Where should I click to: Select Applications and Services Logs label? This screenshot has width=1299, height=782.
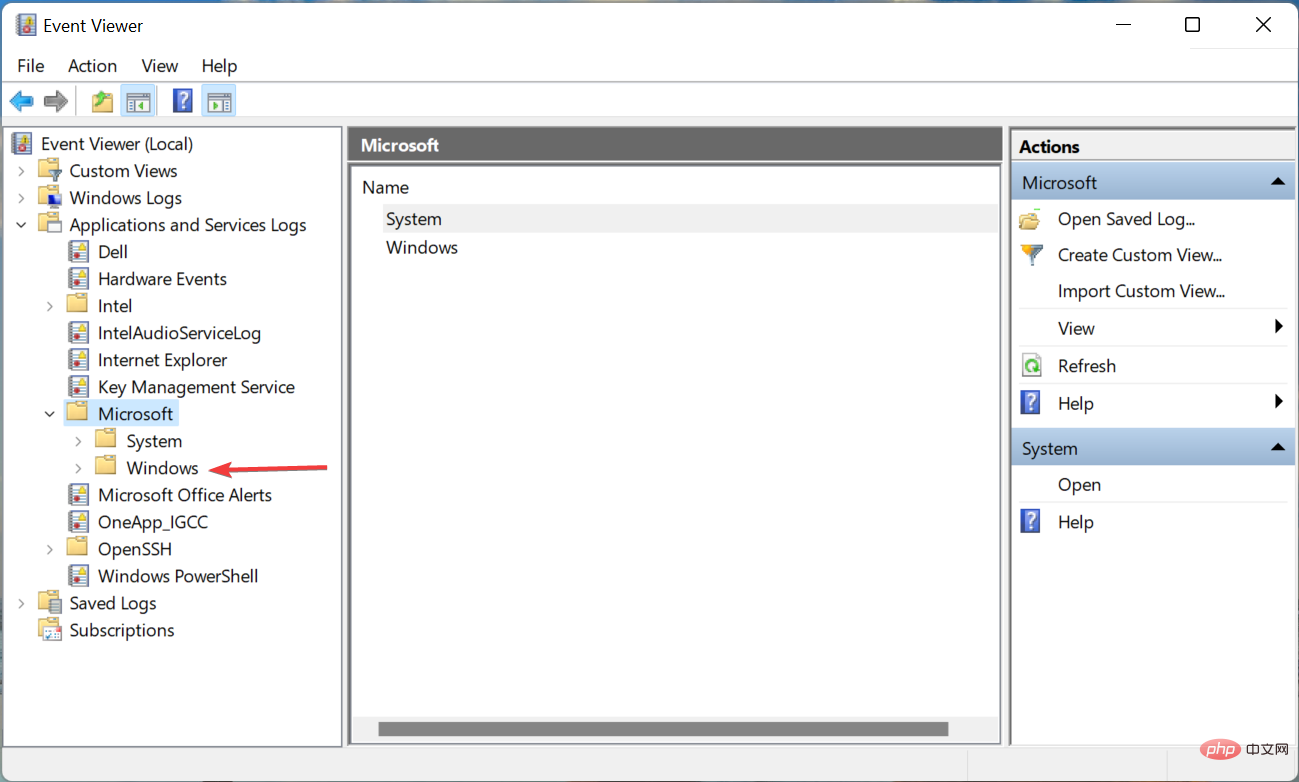pos(187,225)
